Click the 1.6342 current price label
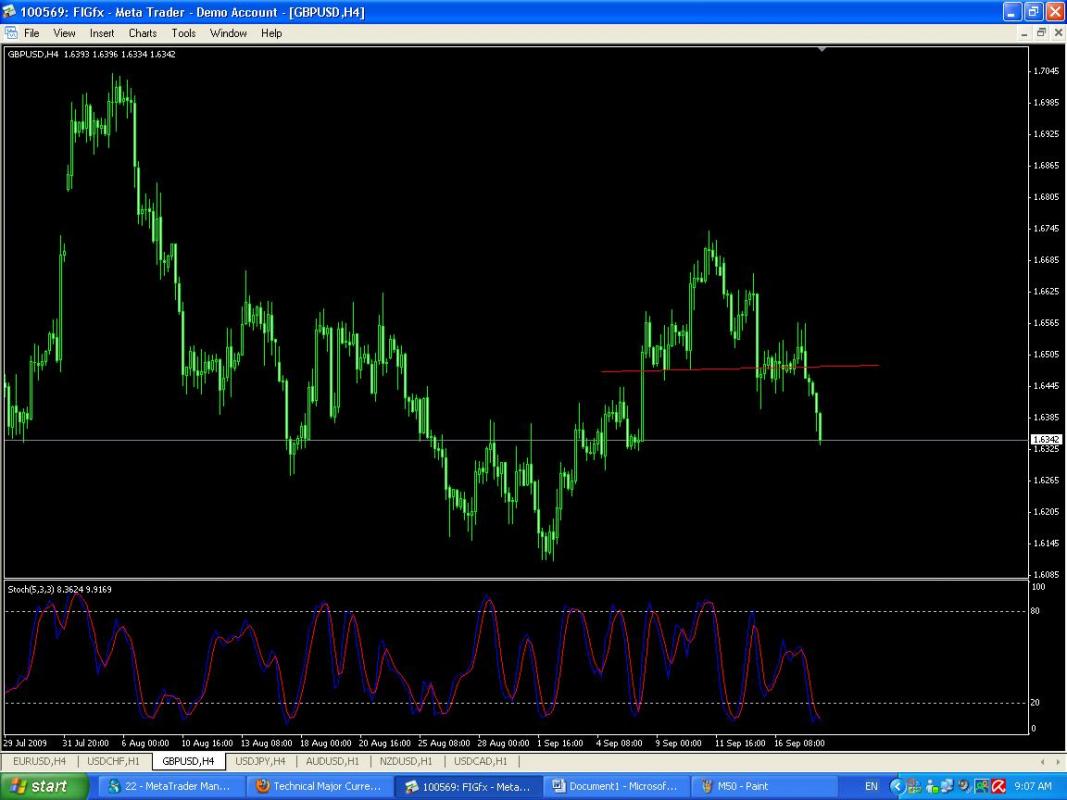This screenshot has width=1067, height=800. [1046, 439]
